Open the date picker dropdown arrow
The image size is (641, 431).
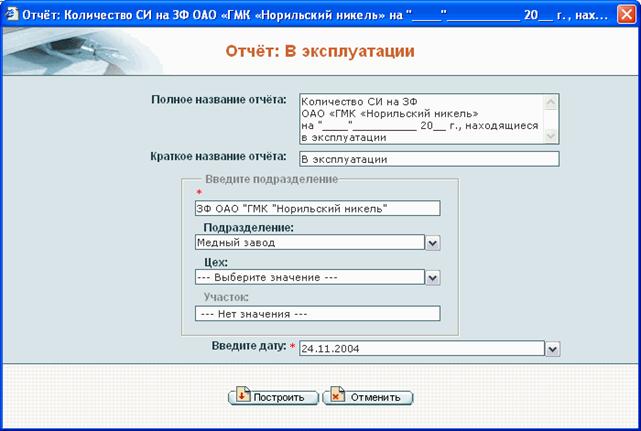coord(553,349)
